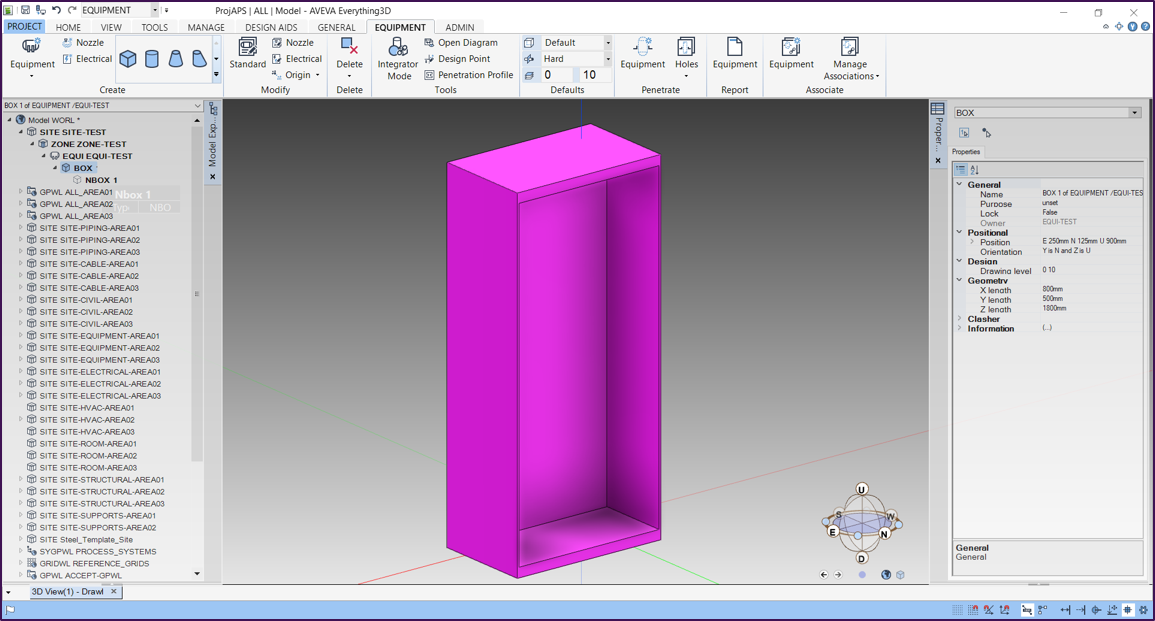The height and width of the screenshot is (621, 1155).
Task: Click the Undo arrow in title bar
Action: 57,10
